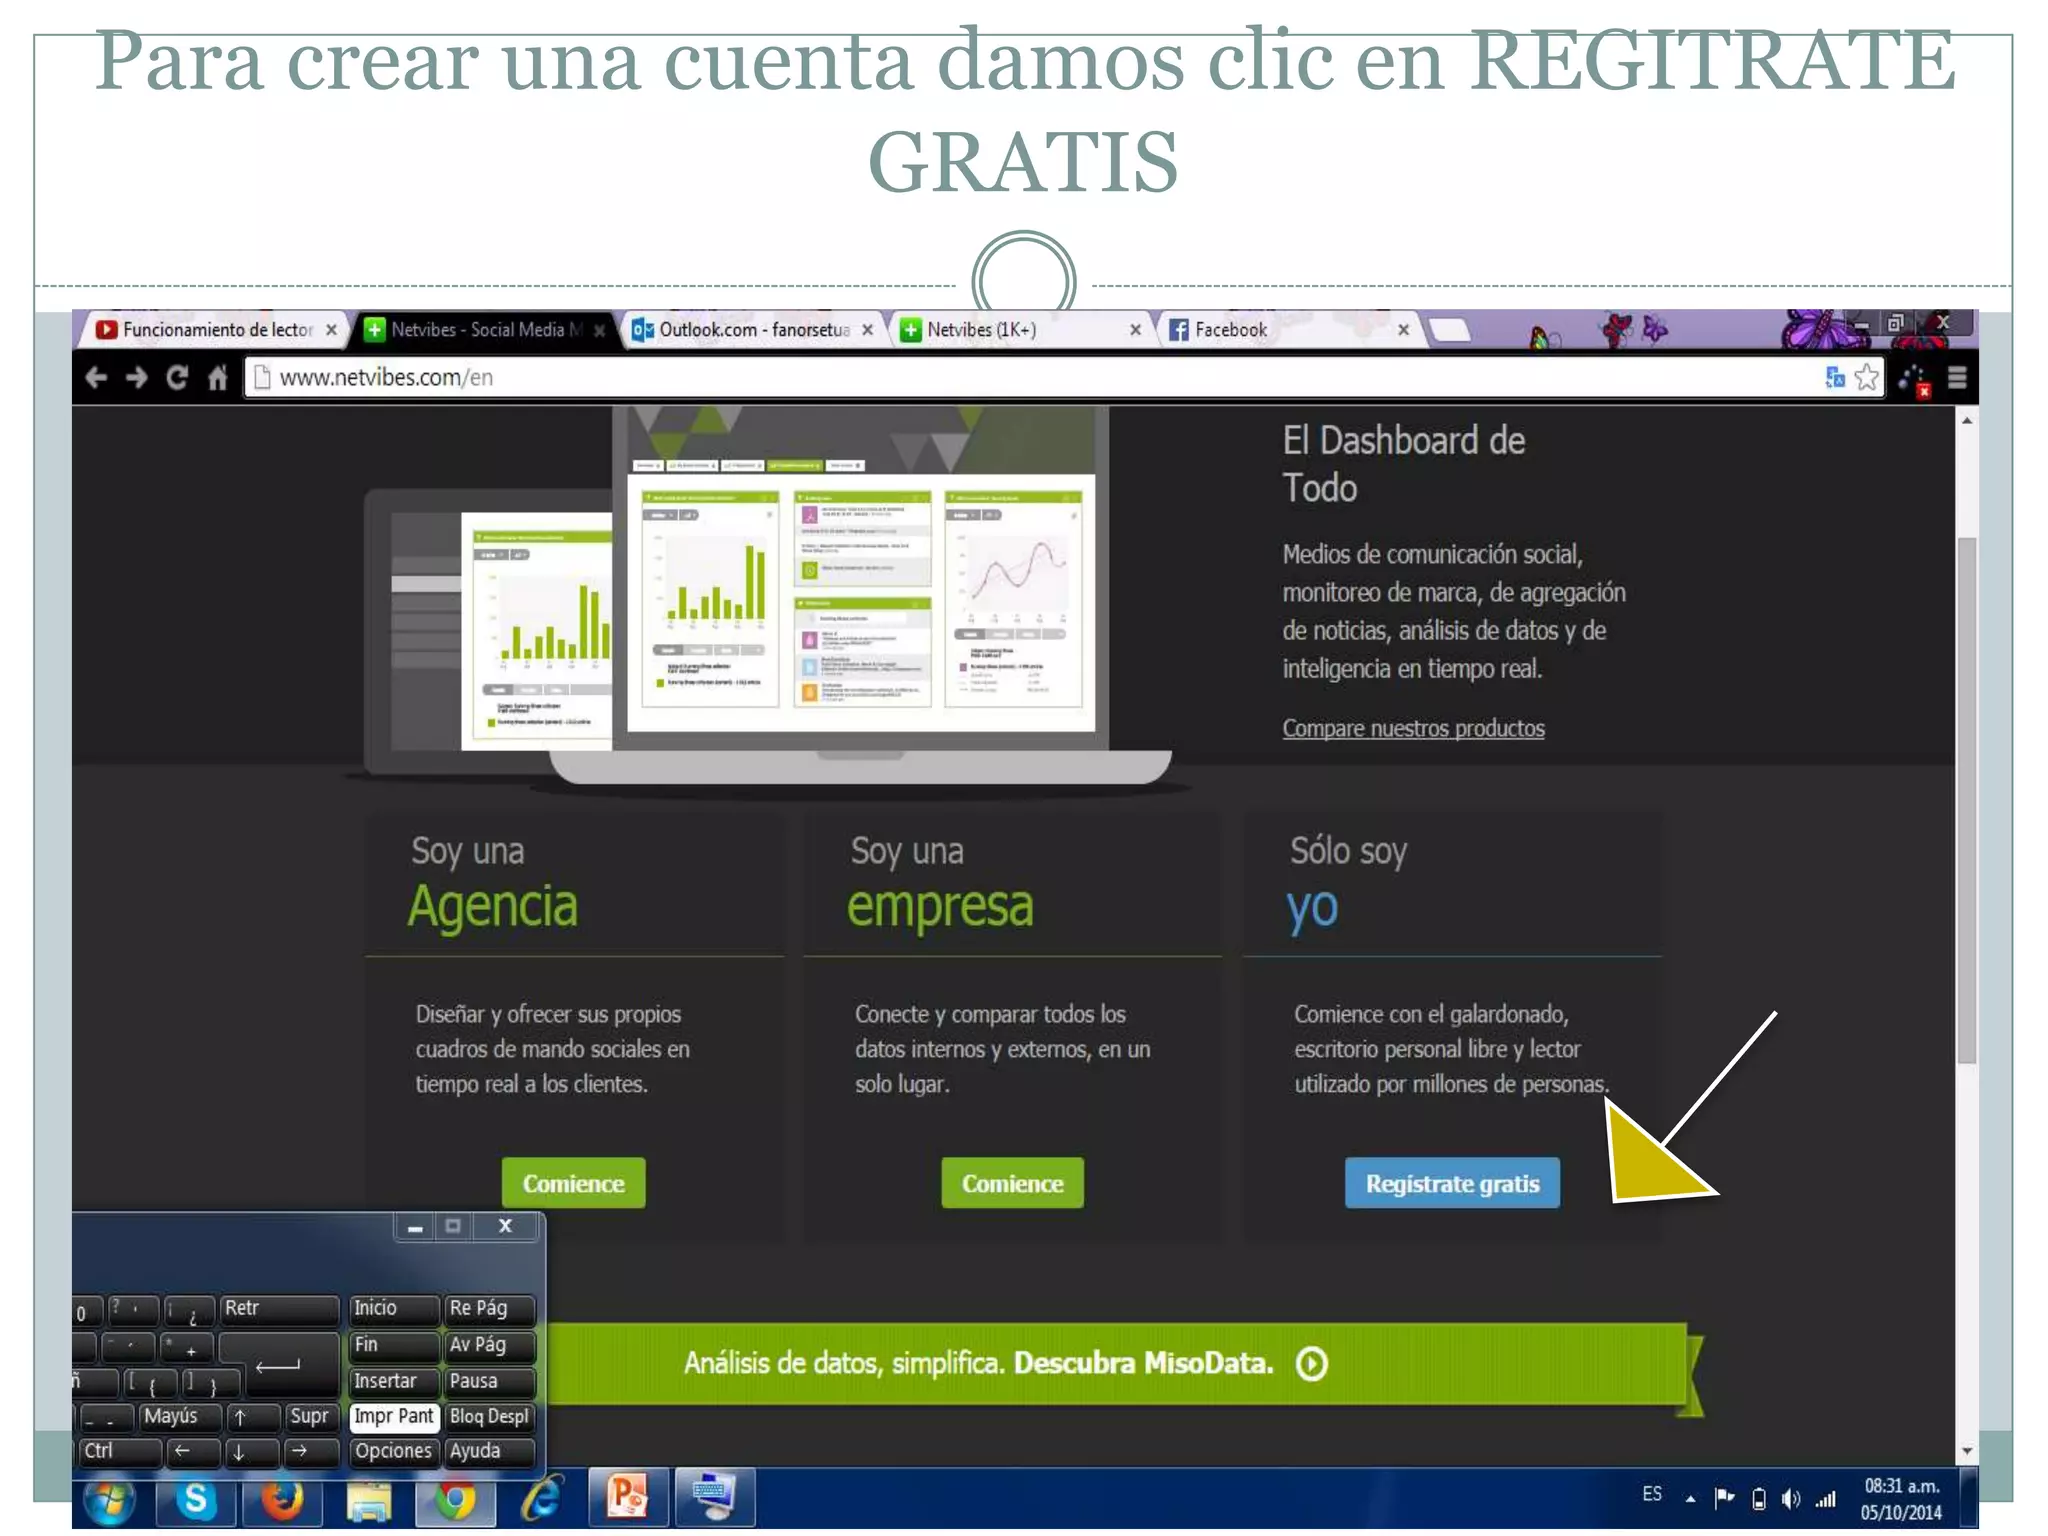Click Comience under empresa
The image size is (2048, 1536).
point(1012,1184)
